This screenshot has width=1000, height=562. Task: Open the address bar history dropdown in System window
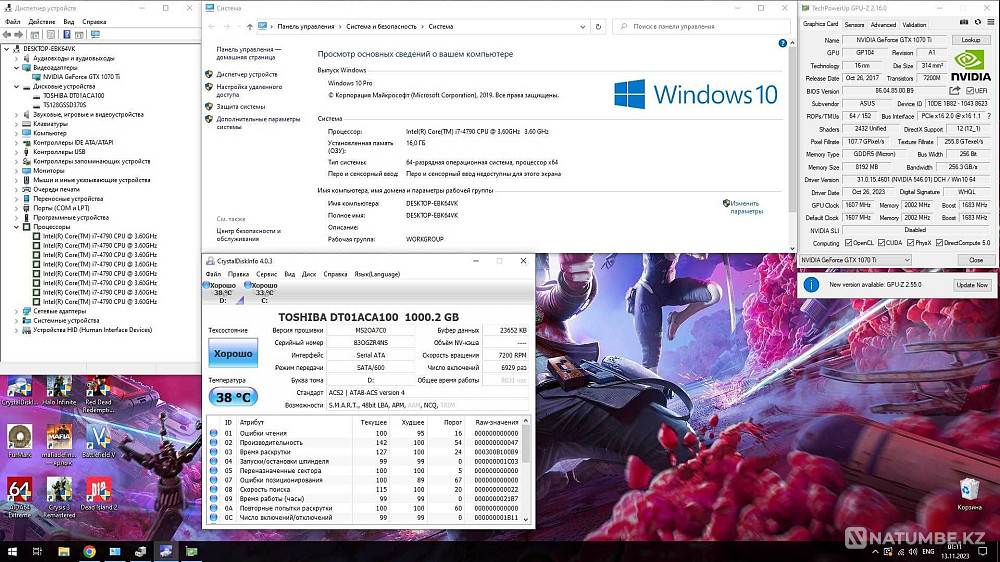[582, 27]
